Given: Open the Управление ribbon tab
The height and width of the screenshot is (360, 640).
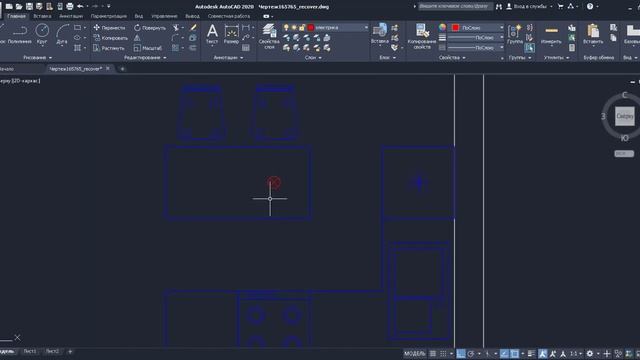Looking at the screenshot, I should click(164, 16).
